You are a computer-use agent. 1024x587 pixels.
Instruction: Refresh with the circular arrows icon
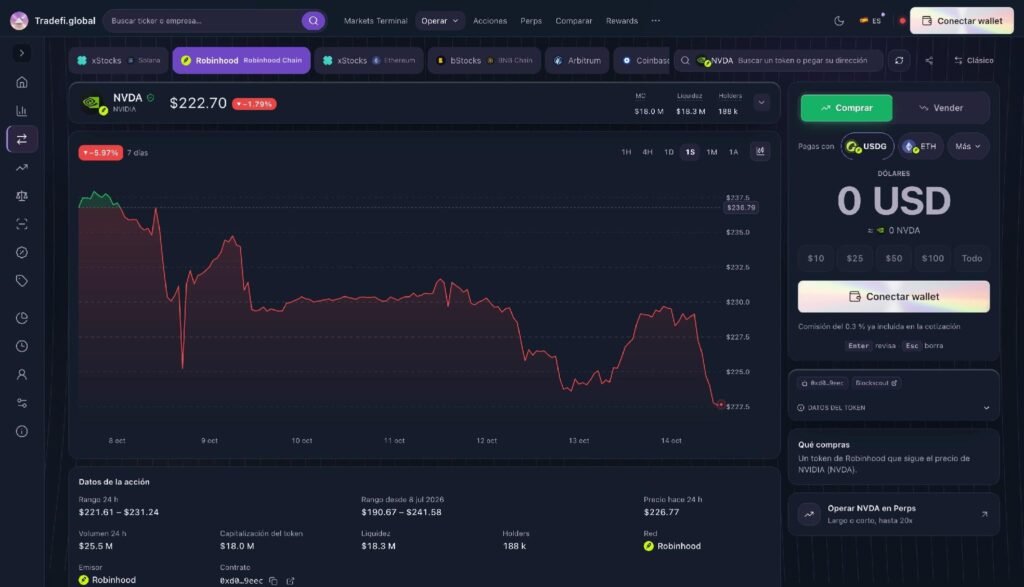pos(899,61)
